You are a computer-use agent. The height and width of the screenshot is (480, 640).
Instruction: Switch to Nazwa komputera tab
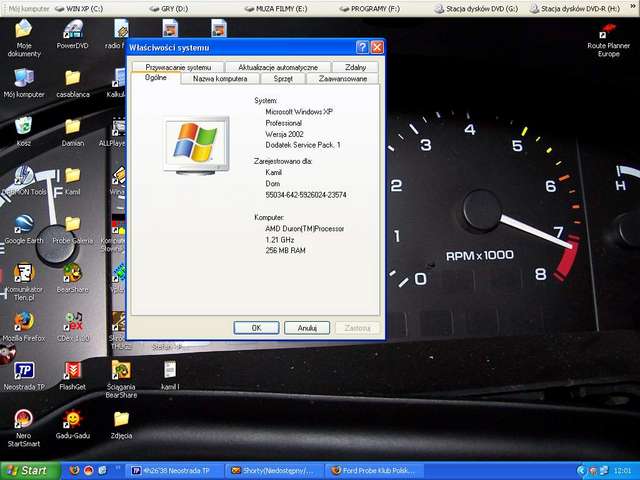click(220, 78)
